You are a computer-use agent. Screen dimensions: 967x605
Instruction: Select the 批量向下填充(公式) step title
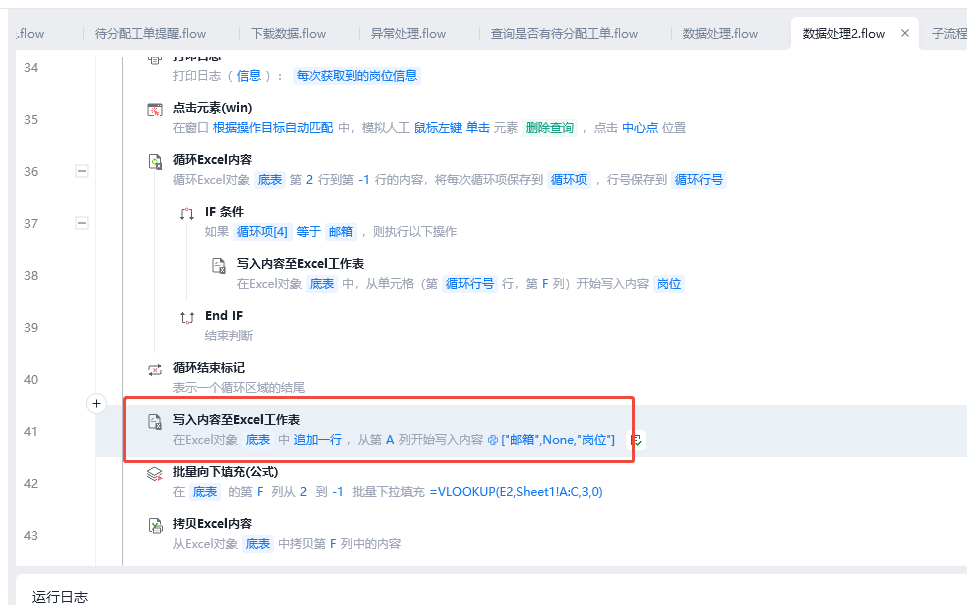[225, 471]
